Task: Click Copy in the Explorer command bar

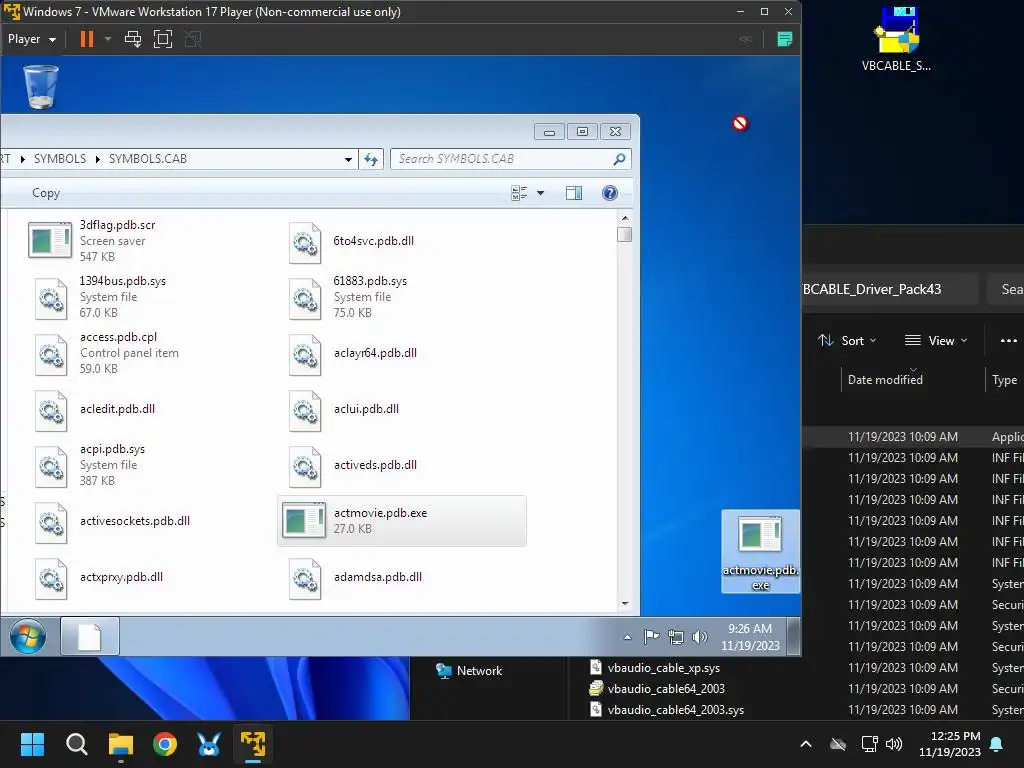Action: pyautogui.click(x=46, y=193)
